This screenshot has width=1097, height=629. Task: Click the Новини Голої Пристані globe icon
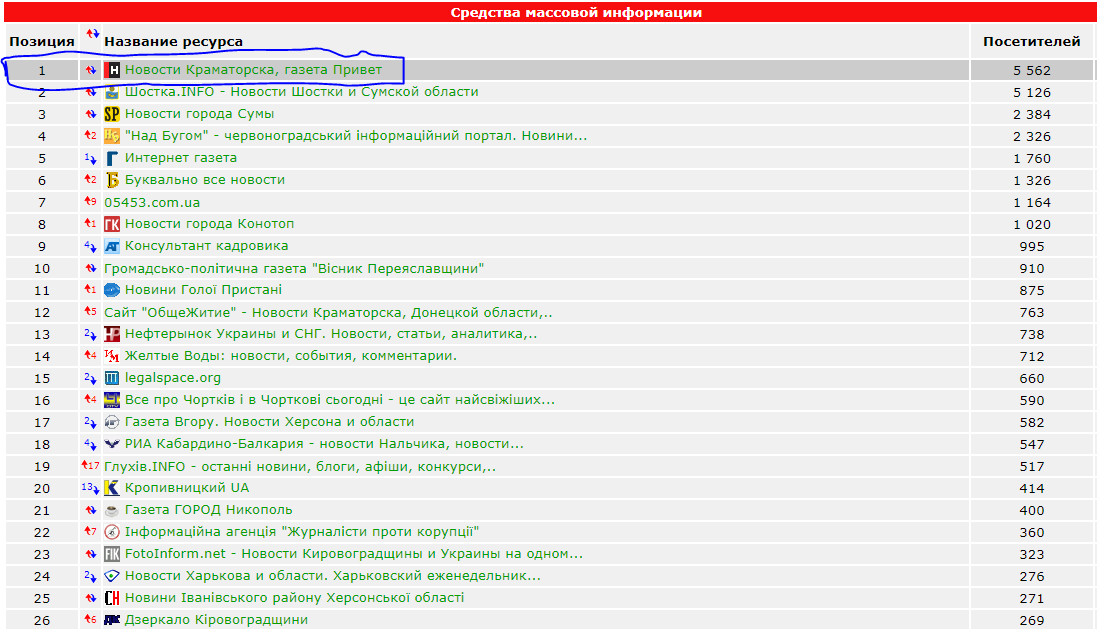[112, 290]
